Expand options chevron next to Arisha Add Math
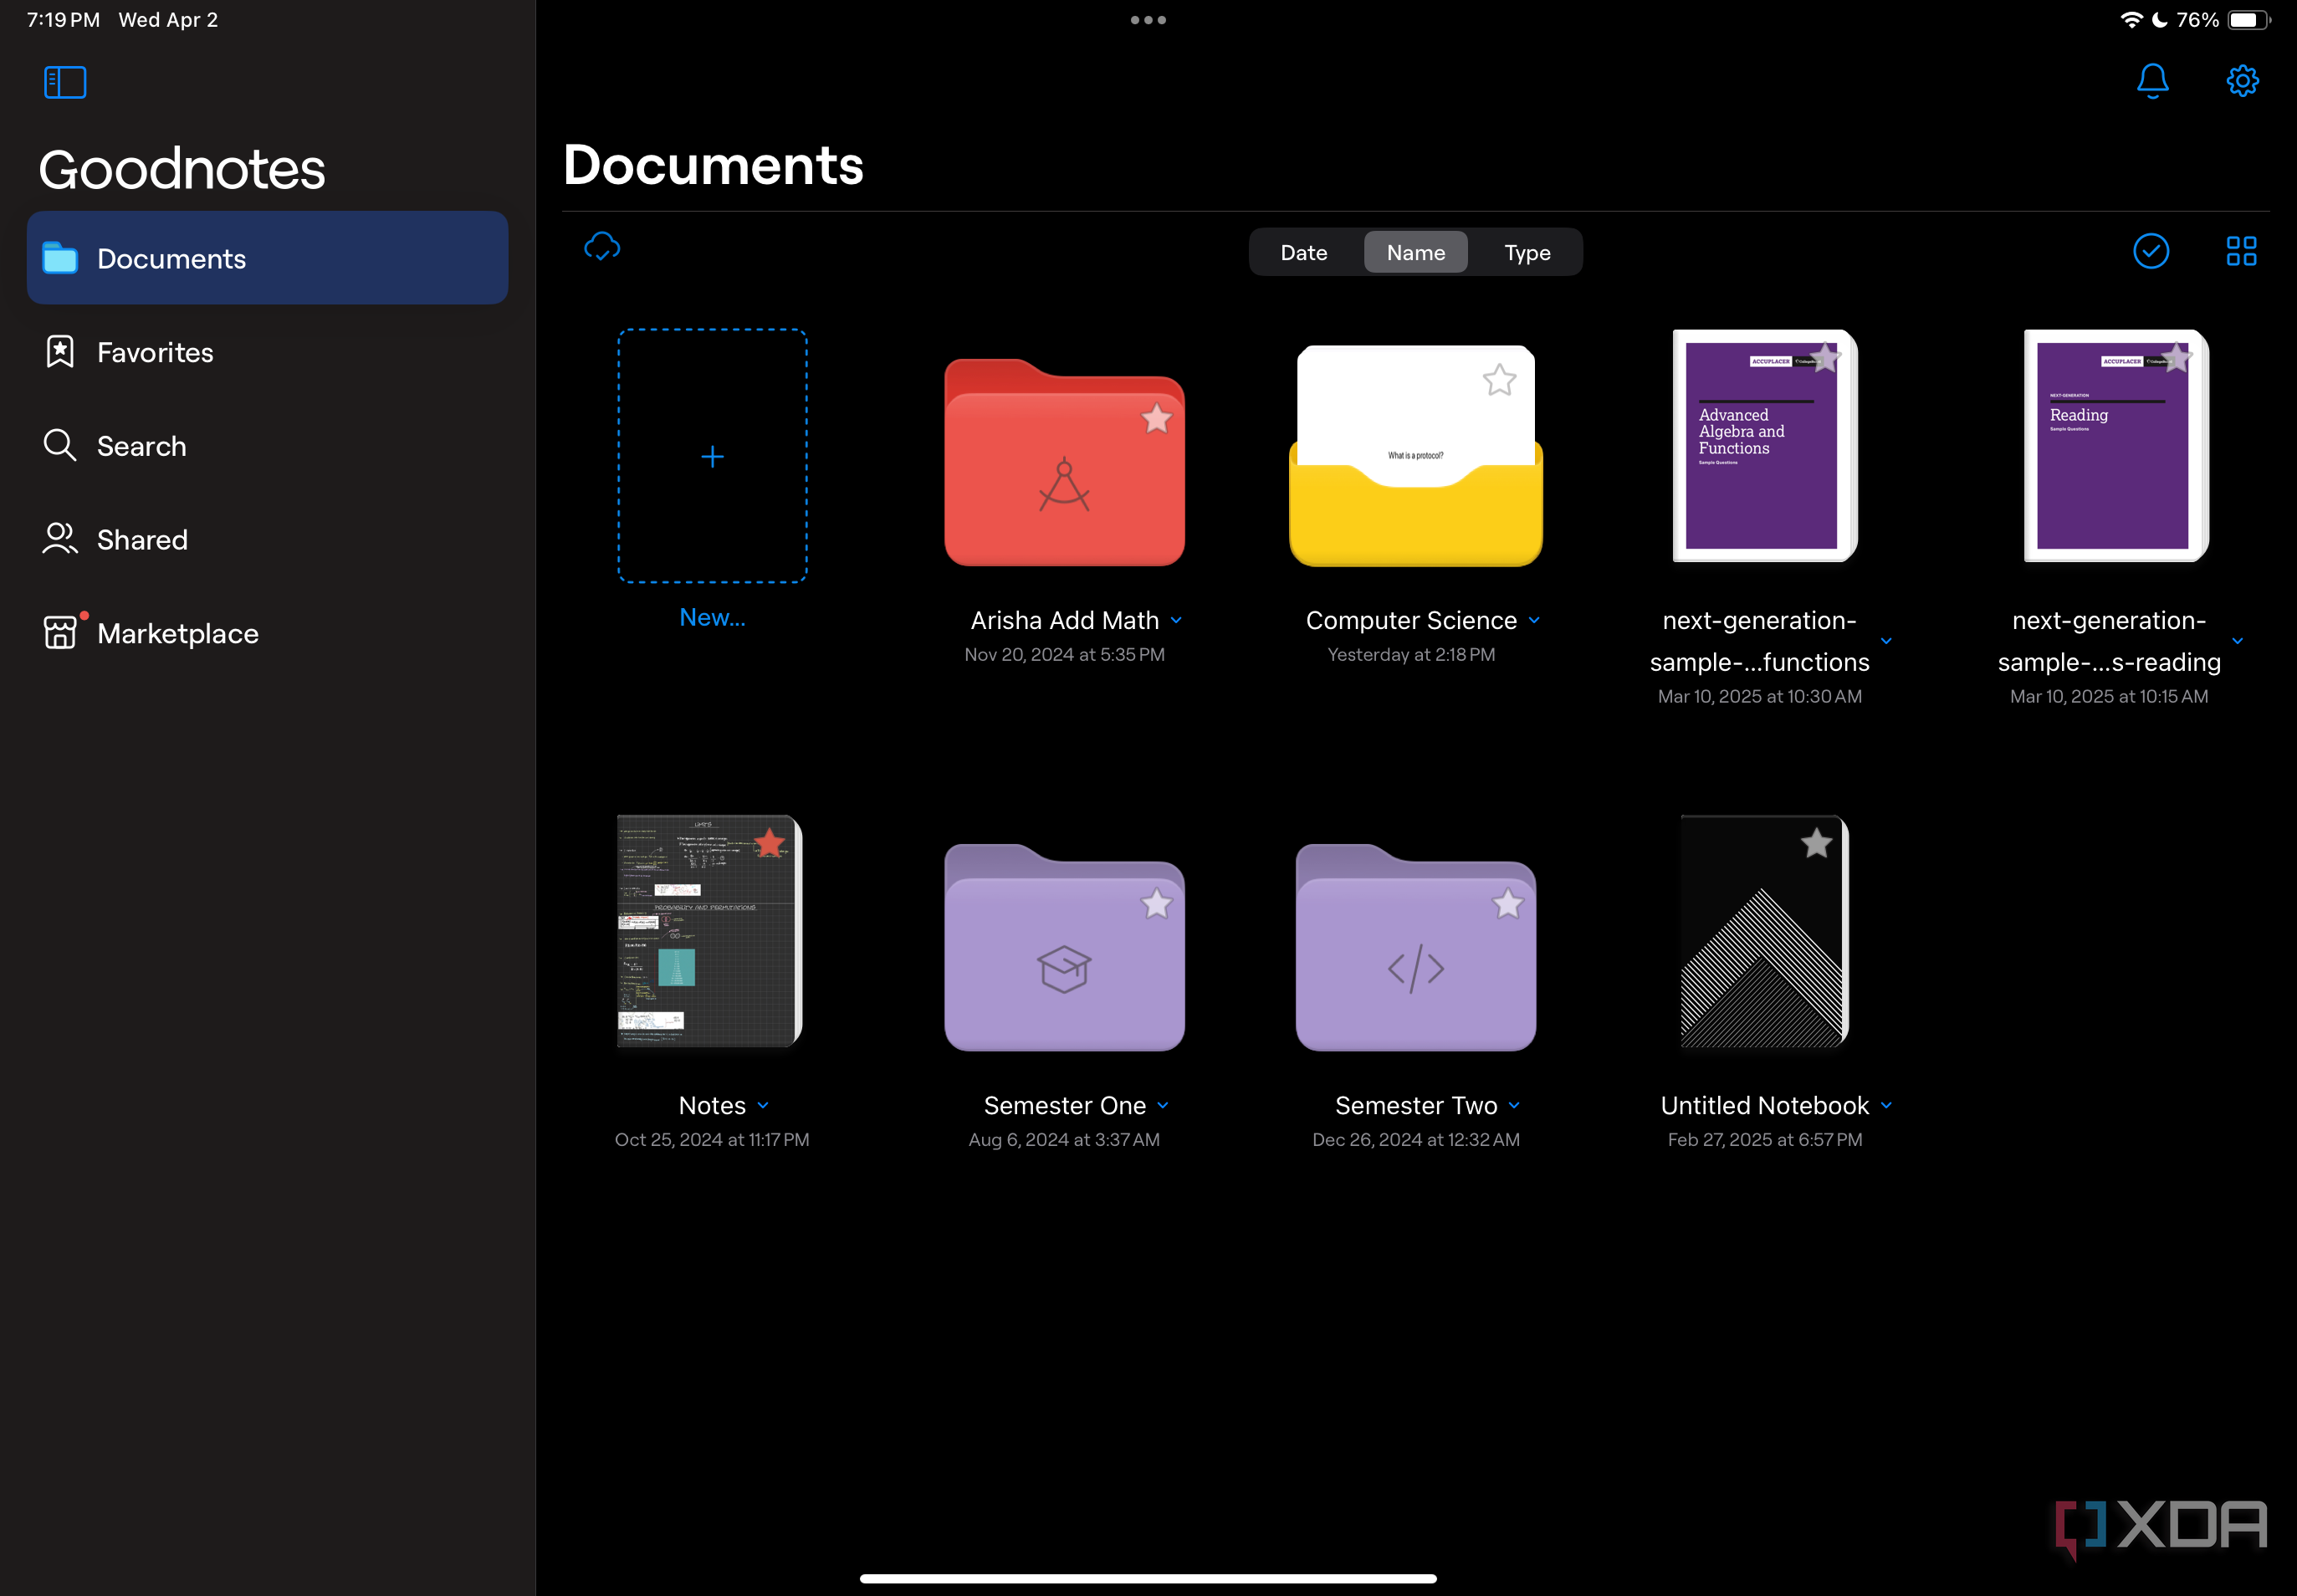Viewport: 2297px width, 1596px height. tap(1176, 621)
